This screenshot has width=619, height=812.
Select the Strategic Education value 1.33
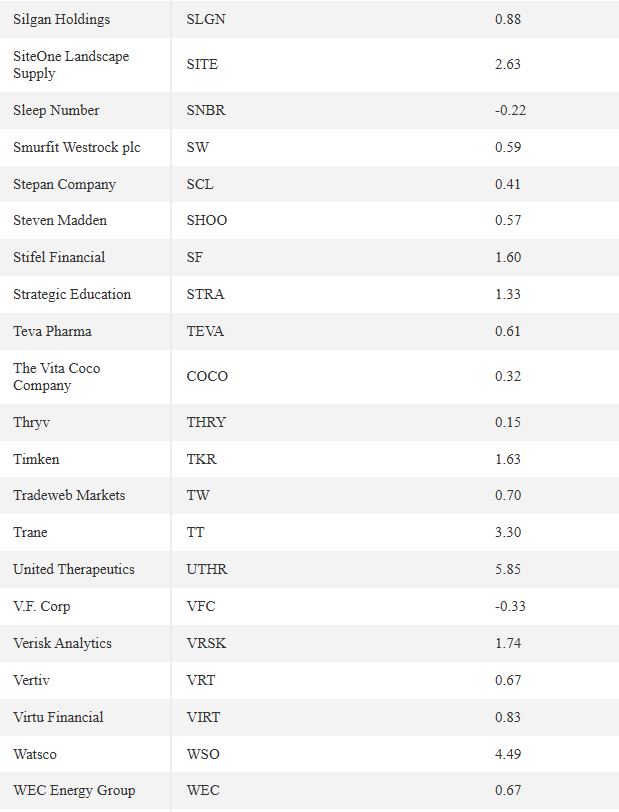[508, 294]
